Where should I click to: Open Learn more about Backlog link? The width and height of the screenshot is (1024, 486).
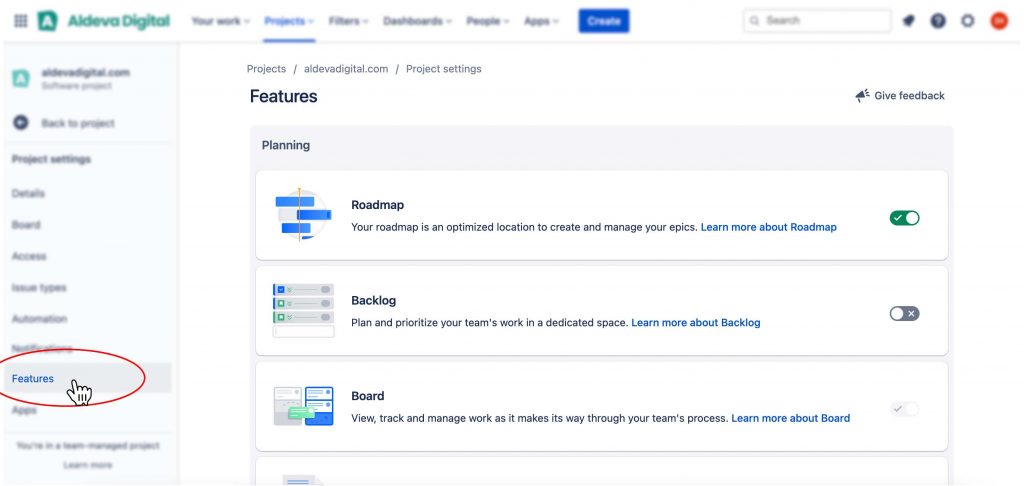click(696, 323)
